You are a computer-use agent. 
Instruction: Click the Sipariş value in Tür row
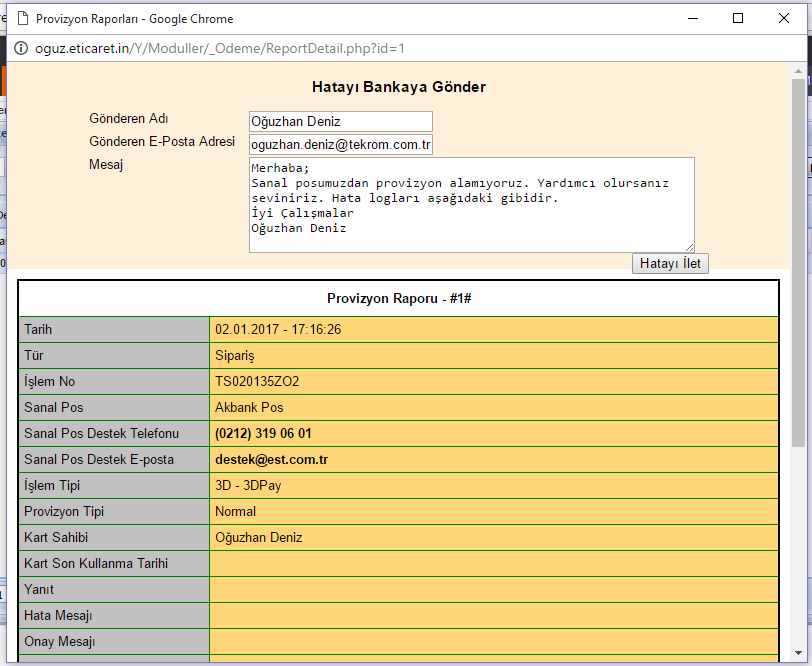235,356
